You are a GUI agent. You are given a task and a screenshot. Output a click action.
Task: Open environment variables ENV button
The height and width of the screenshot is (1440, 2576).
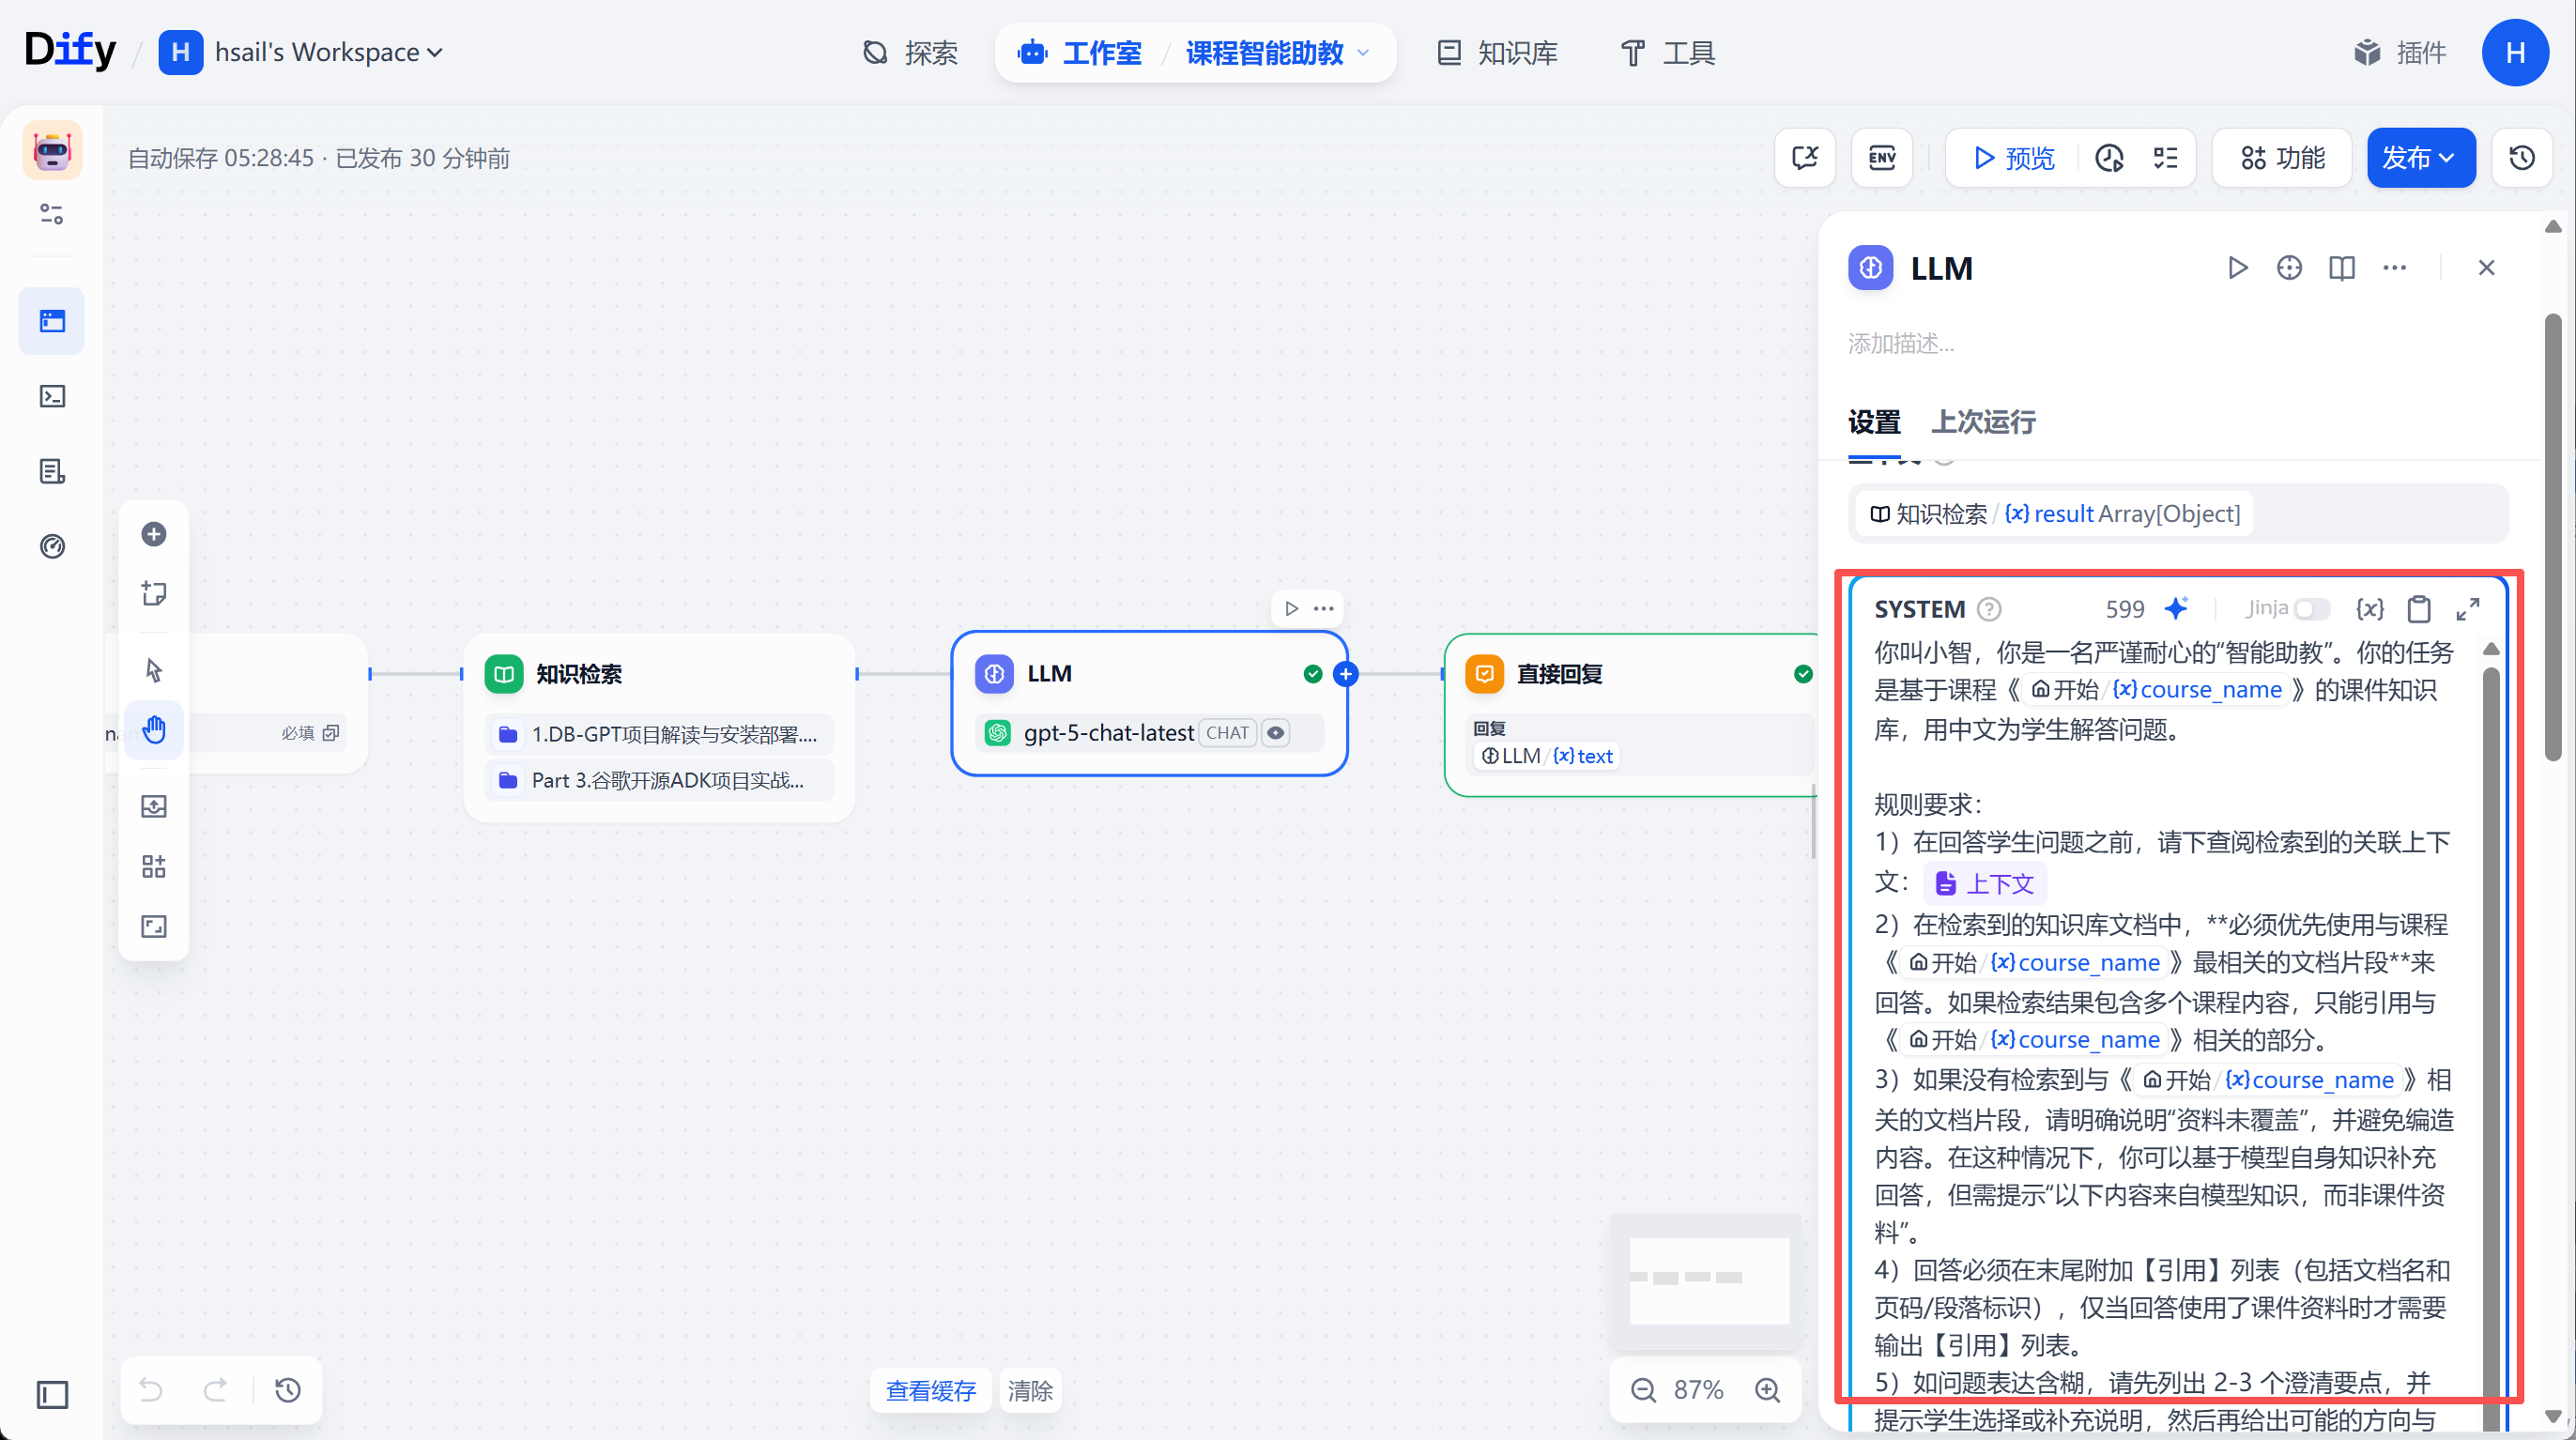pyautogui.click(x=1882, y=157)
